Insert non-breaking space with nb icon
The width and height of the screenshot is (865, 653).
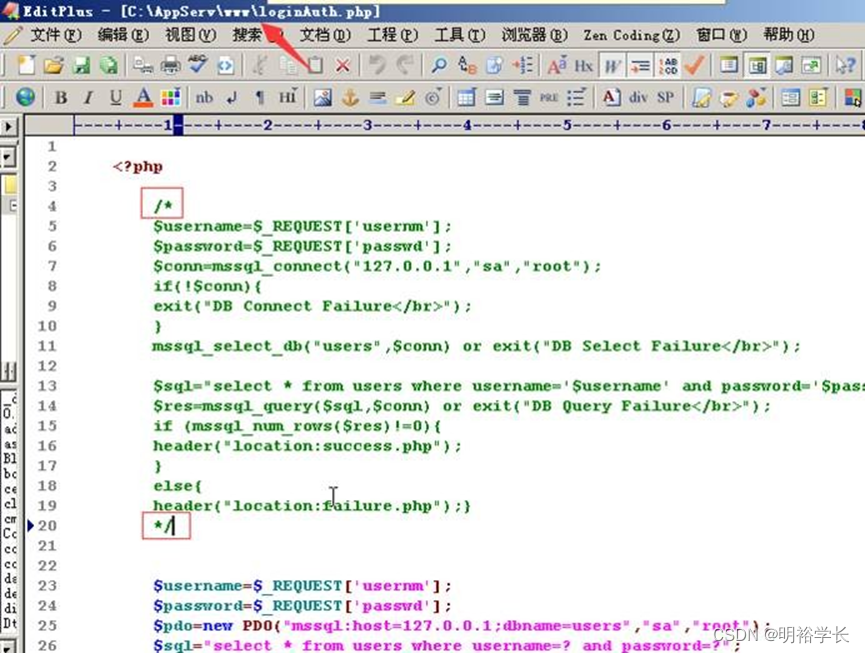point(204,98)
